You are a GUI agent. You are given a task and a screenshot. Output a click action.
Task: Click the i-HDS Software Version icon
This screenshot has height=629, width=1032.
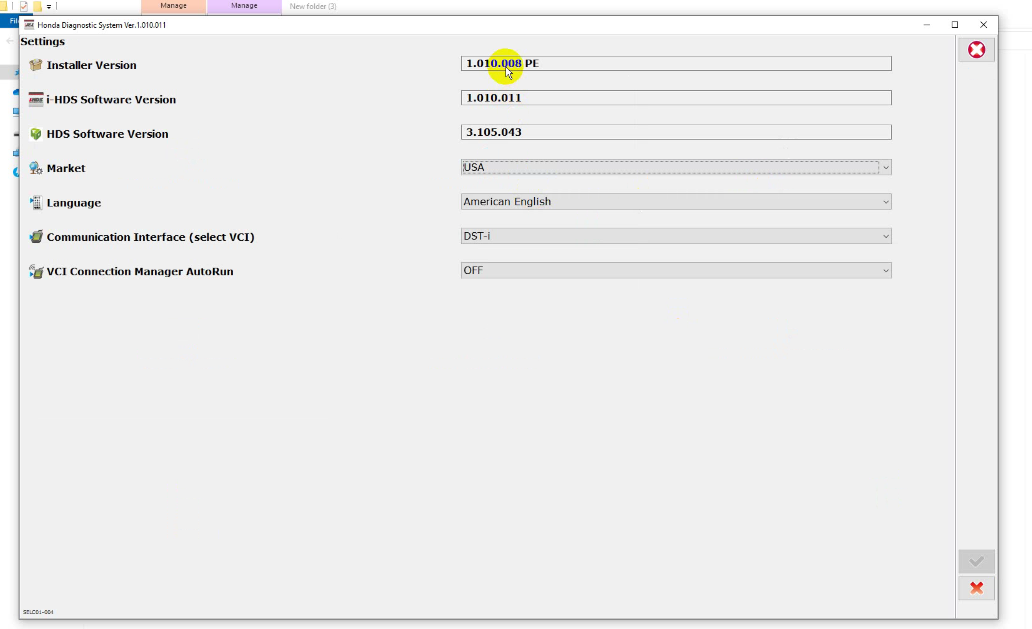(x=36, y=99)
